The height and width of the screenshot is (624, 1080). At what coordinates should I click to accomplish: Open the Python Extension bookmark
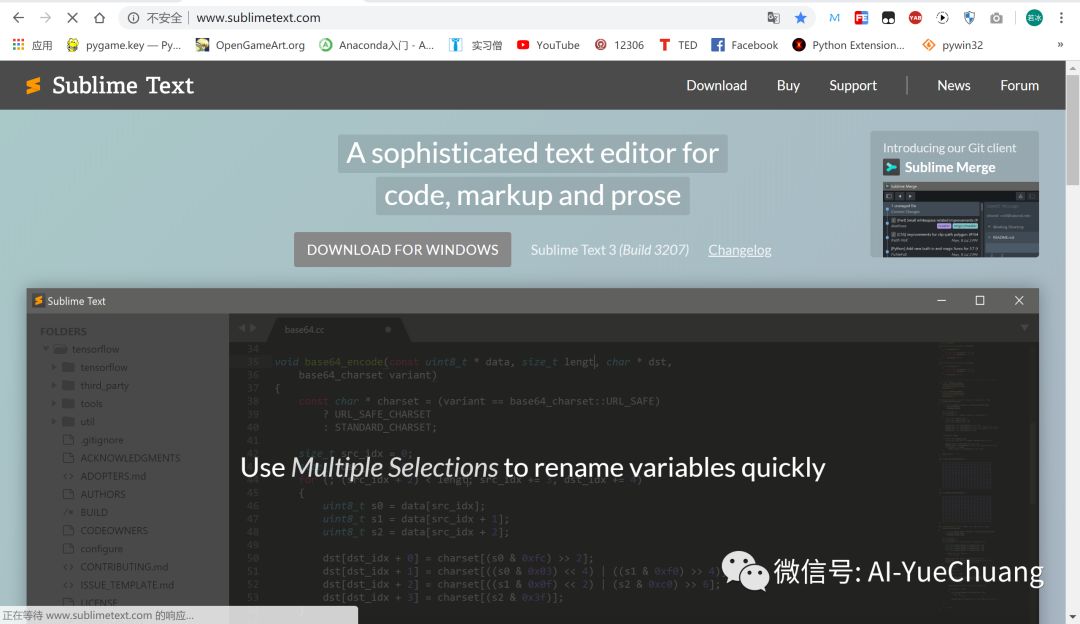[x=849, y=45]
